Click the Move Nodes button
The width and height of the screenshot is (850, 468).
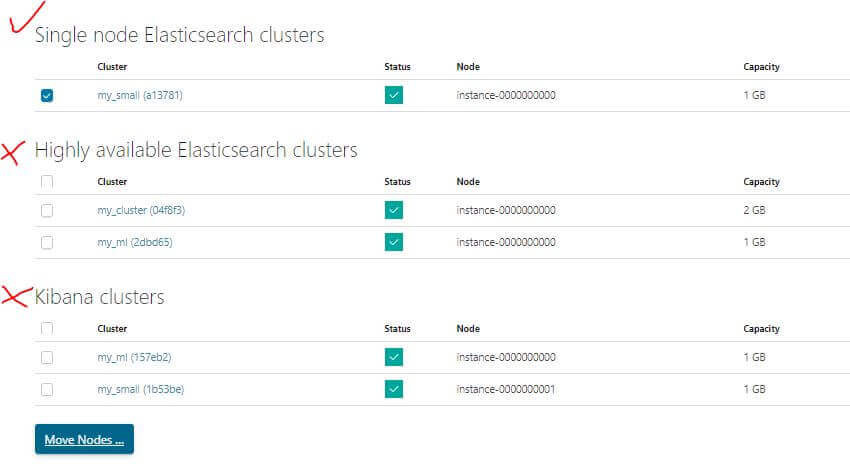click(x=84, y=439)
